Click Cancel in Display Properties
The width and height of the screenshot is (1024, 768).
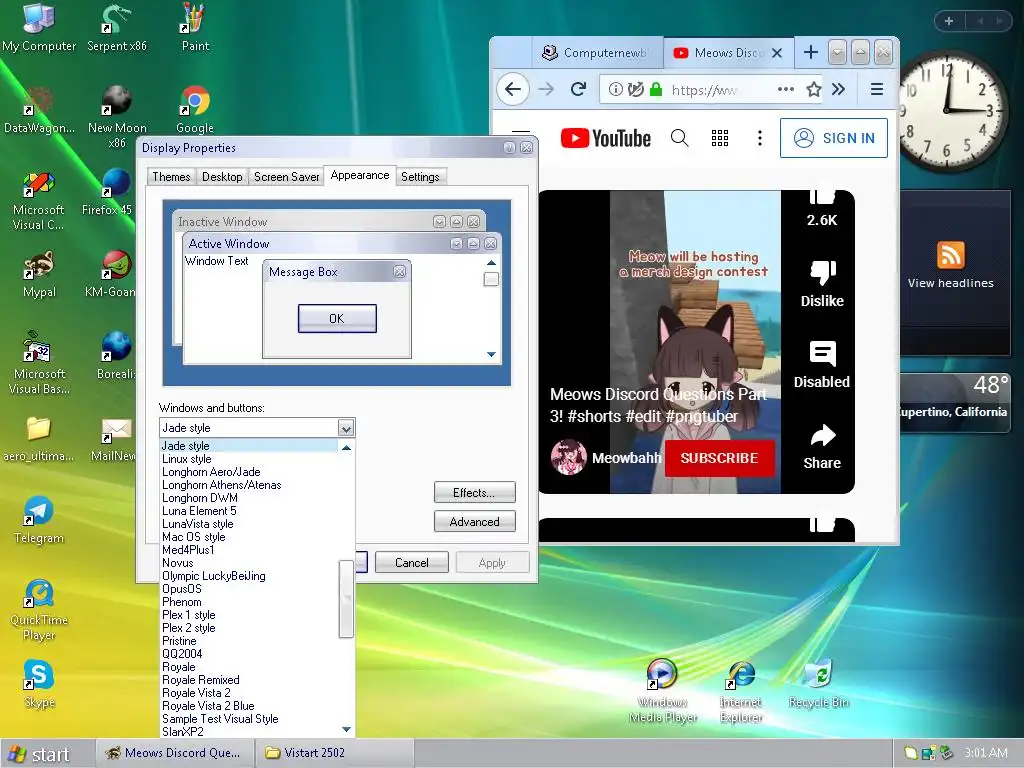pyautogui.click(x=411, y=562)
